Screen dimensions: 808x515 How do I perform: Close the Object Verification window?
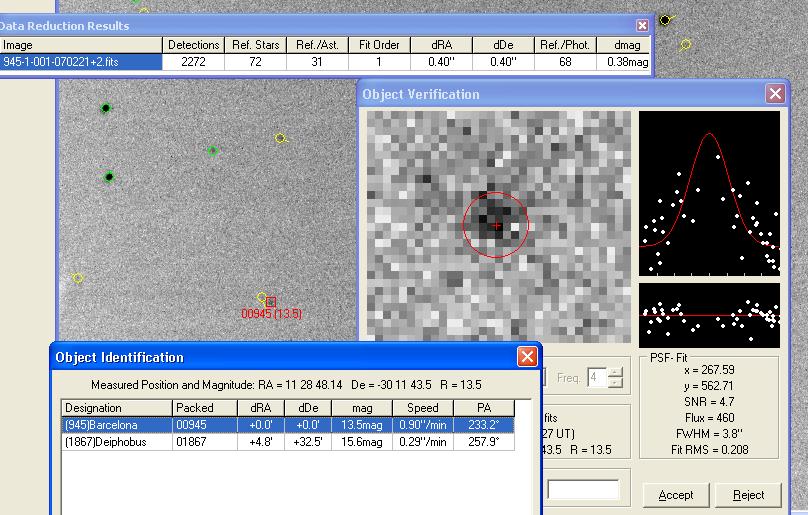click(775, 93)
